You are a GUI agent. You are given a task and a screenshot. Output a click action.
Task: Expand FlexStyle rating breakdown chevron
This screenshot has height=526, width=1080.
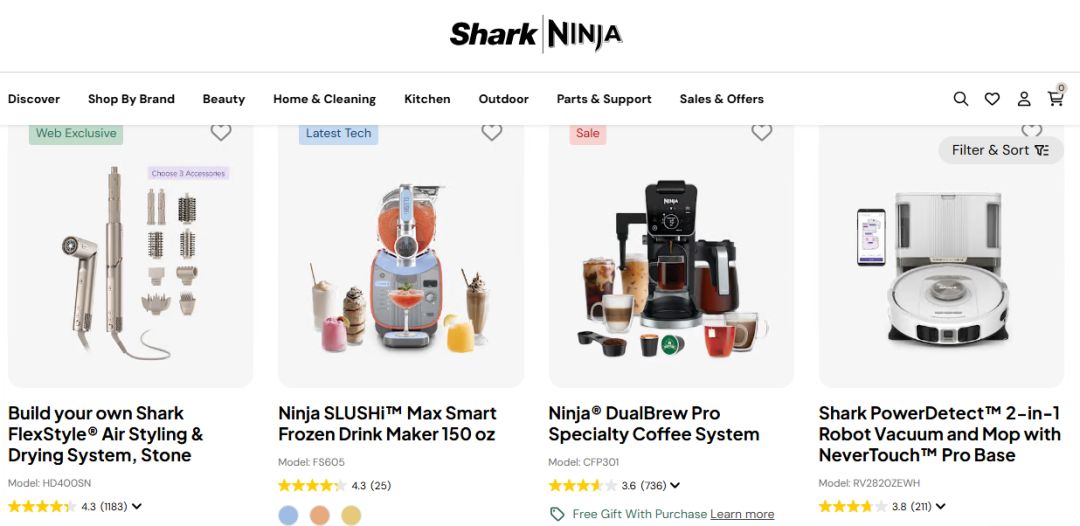[x=136, y=507]
